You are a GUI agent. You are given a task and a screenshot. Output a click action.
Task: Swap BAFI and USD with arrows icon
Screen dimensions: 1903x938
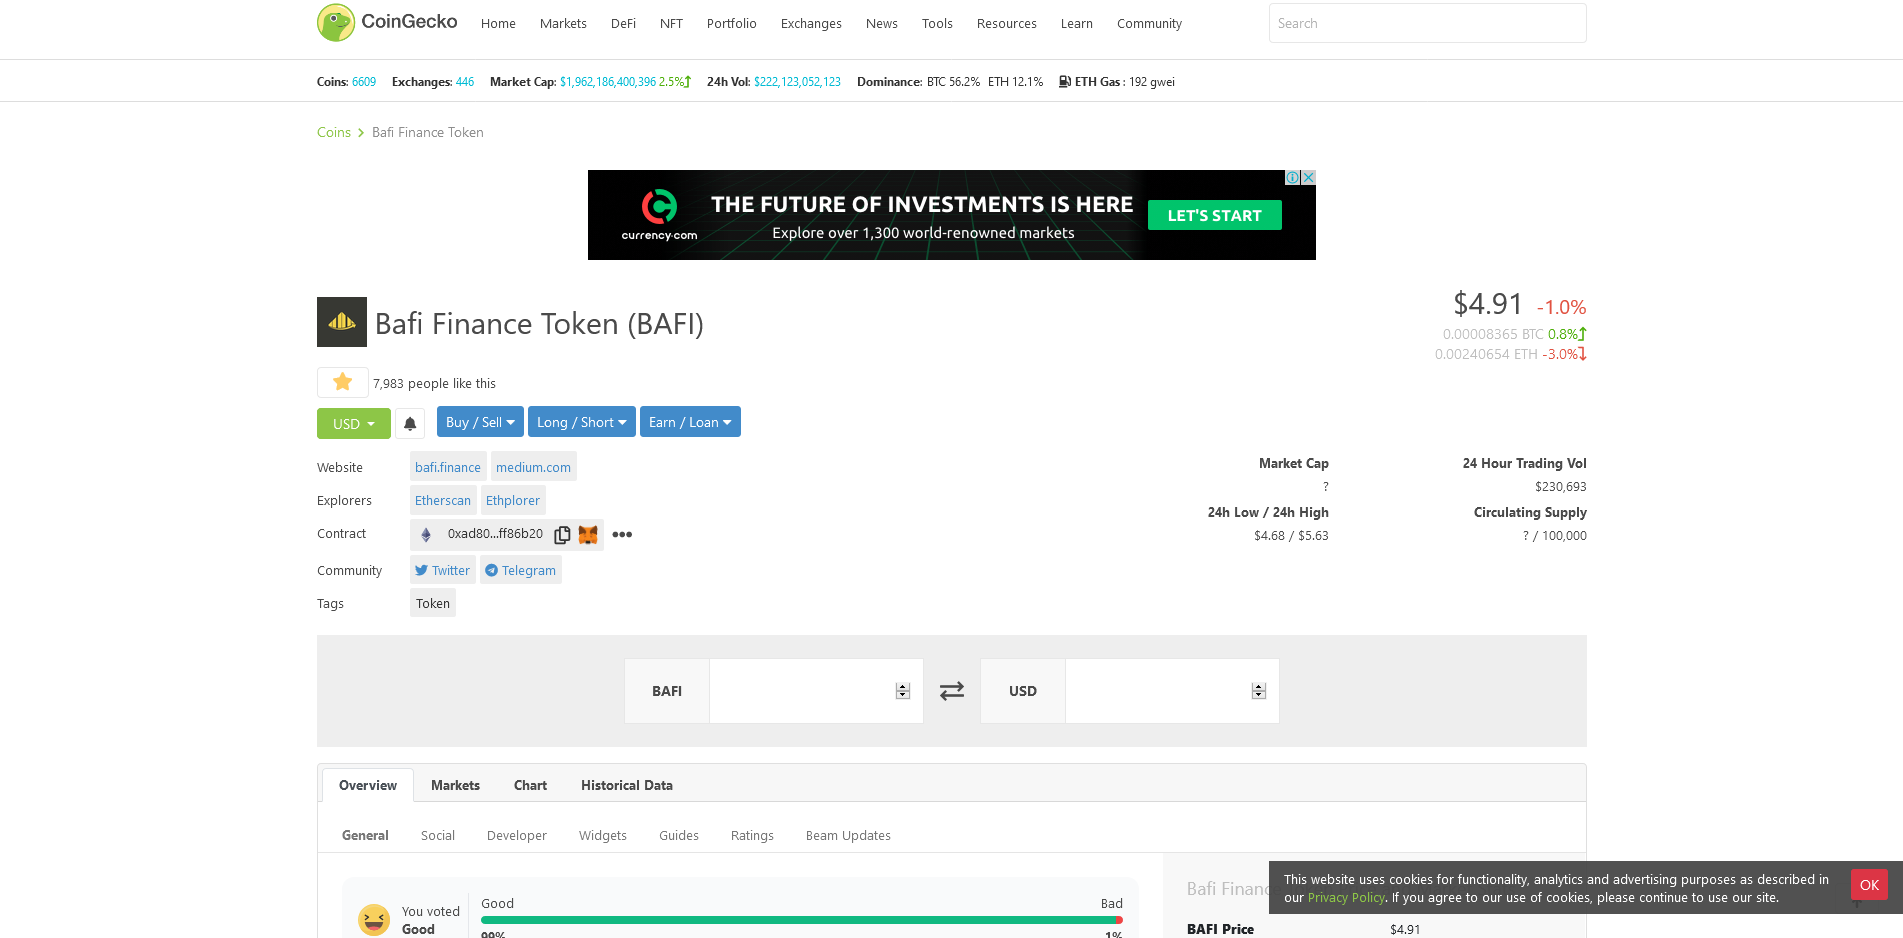pyautogui.click(x=952, y=691)
